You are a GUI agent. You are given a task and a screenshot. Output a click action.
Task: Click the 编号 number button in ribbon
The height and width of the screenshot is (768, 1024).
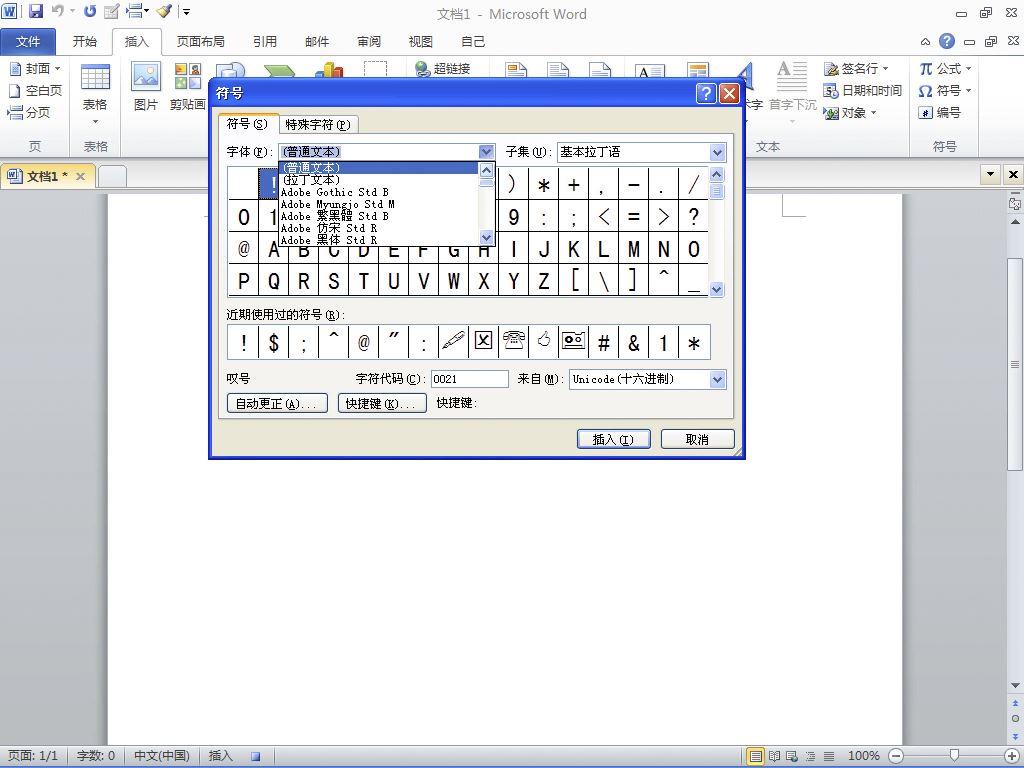point(940,112)
